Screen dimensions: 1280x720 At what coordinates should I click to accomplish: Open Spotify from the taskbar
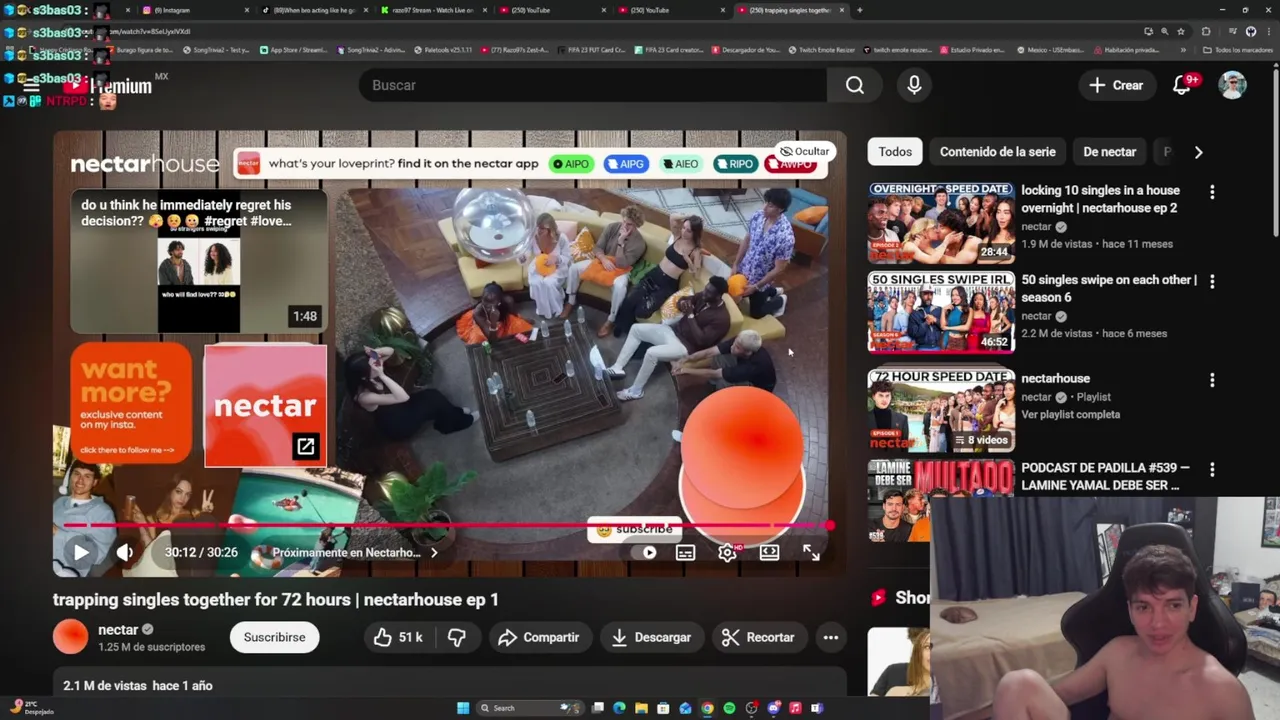(729, 708)
